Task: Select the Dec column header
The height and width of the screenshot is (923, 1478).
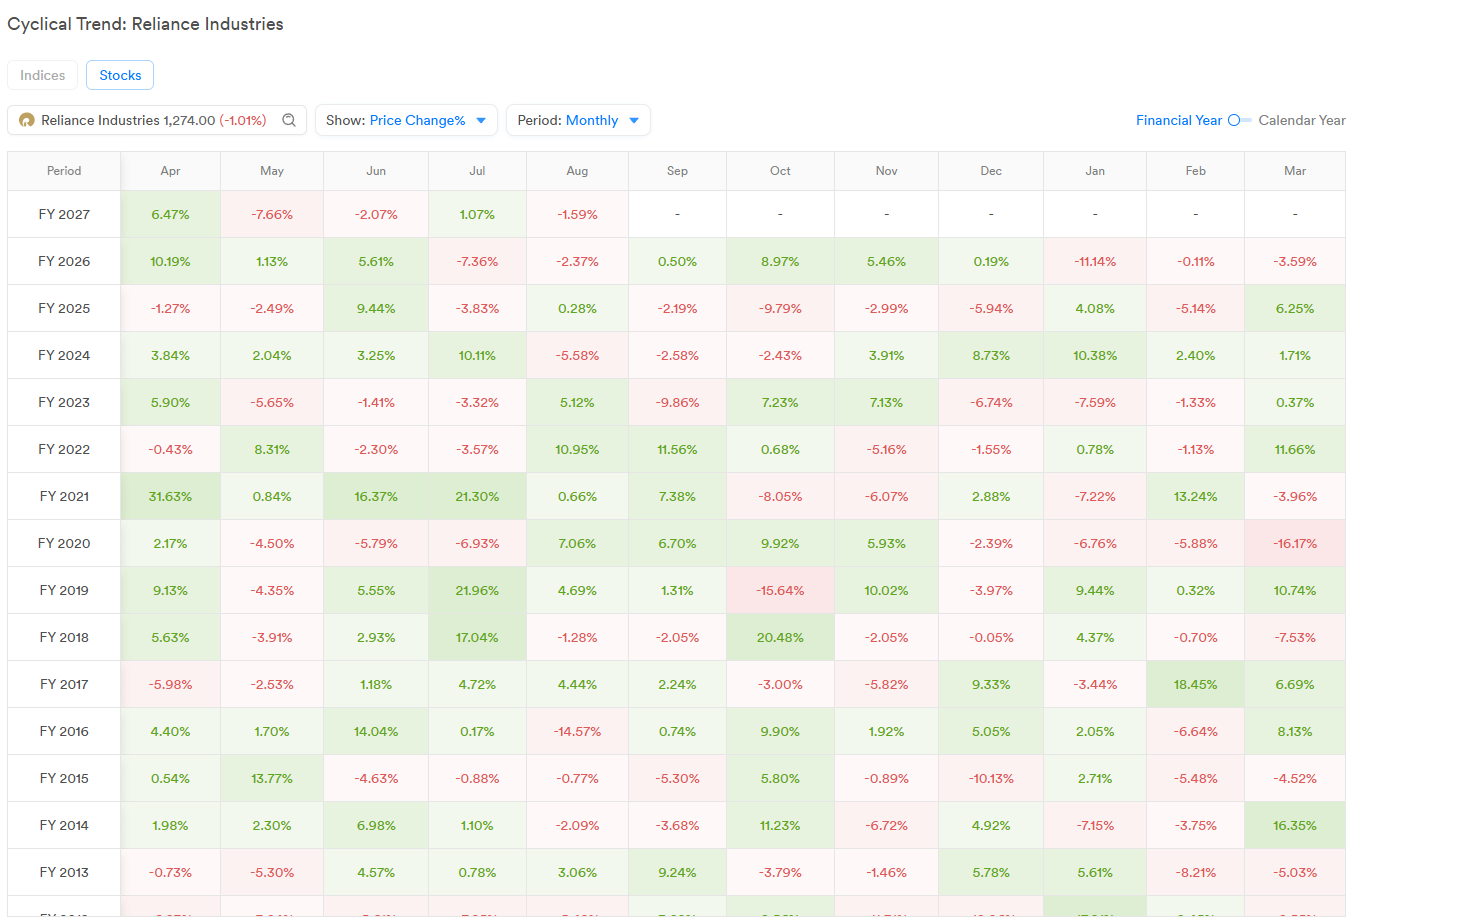Action: click(991, 171)
